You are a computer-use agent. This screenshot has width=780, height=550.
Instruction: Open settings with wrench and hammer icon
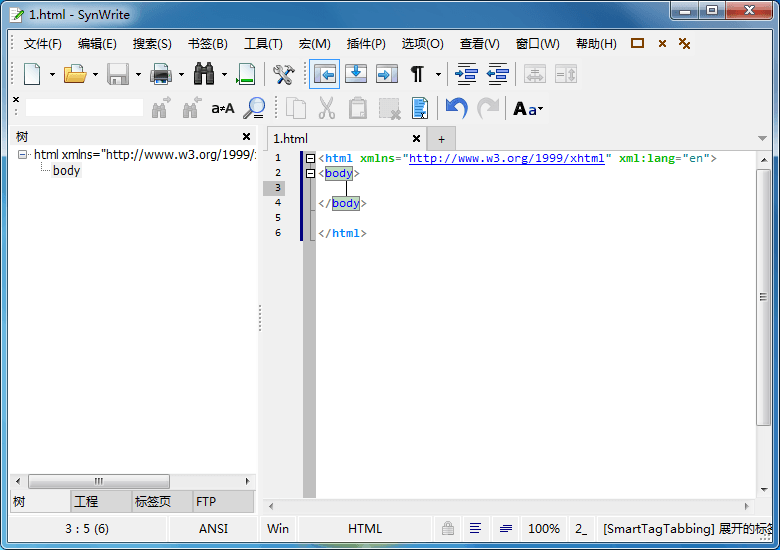click(x=284, y=75)
